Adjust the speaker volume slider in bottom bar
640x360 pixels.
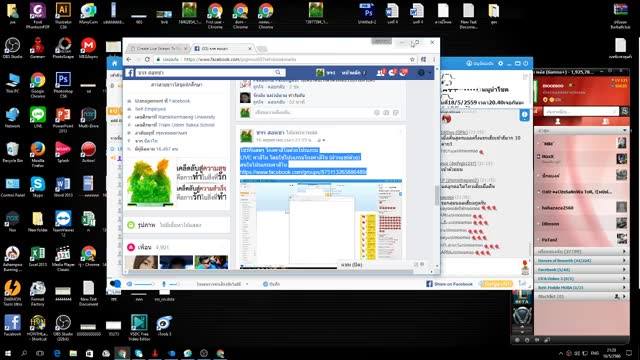pyautogui.click(x=141, y=284)
